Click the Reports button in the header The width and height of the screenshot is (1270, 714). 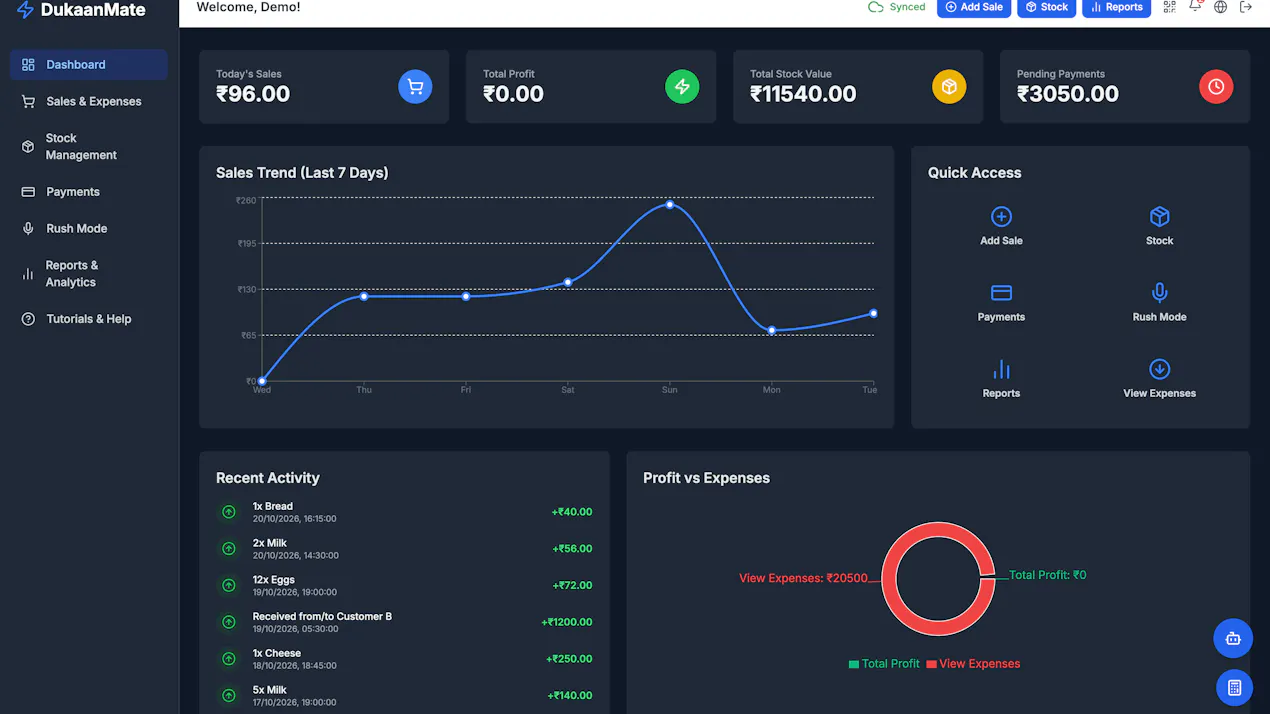(1116, 7)
